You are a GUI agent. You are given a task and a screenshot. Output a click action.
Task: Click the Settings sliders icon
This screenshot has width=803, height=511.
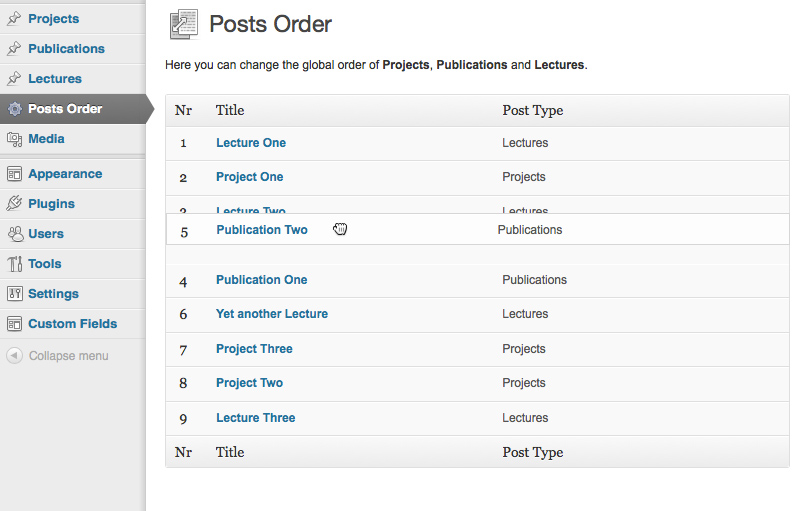[x=14, y=293]
